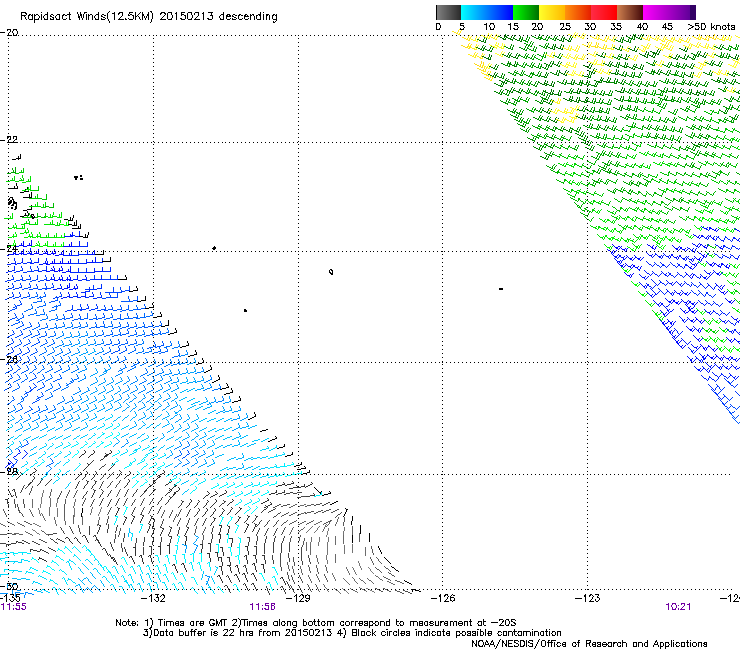Click the 'Times are GMT' note line

pos(315,623)
